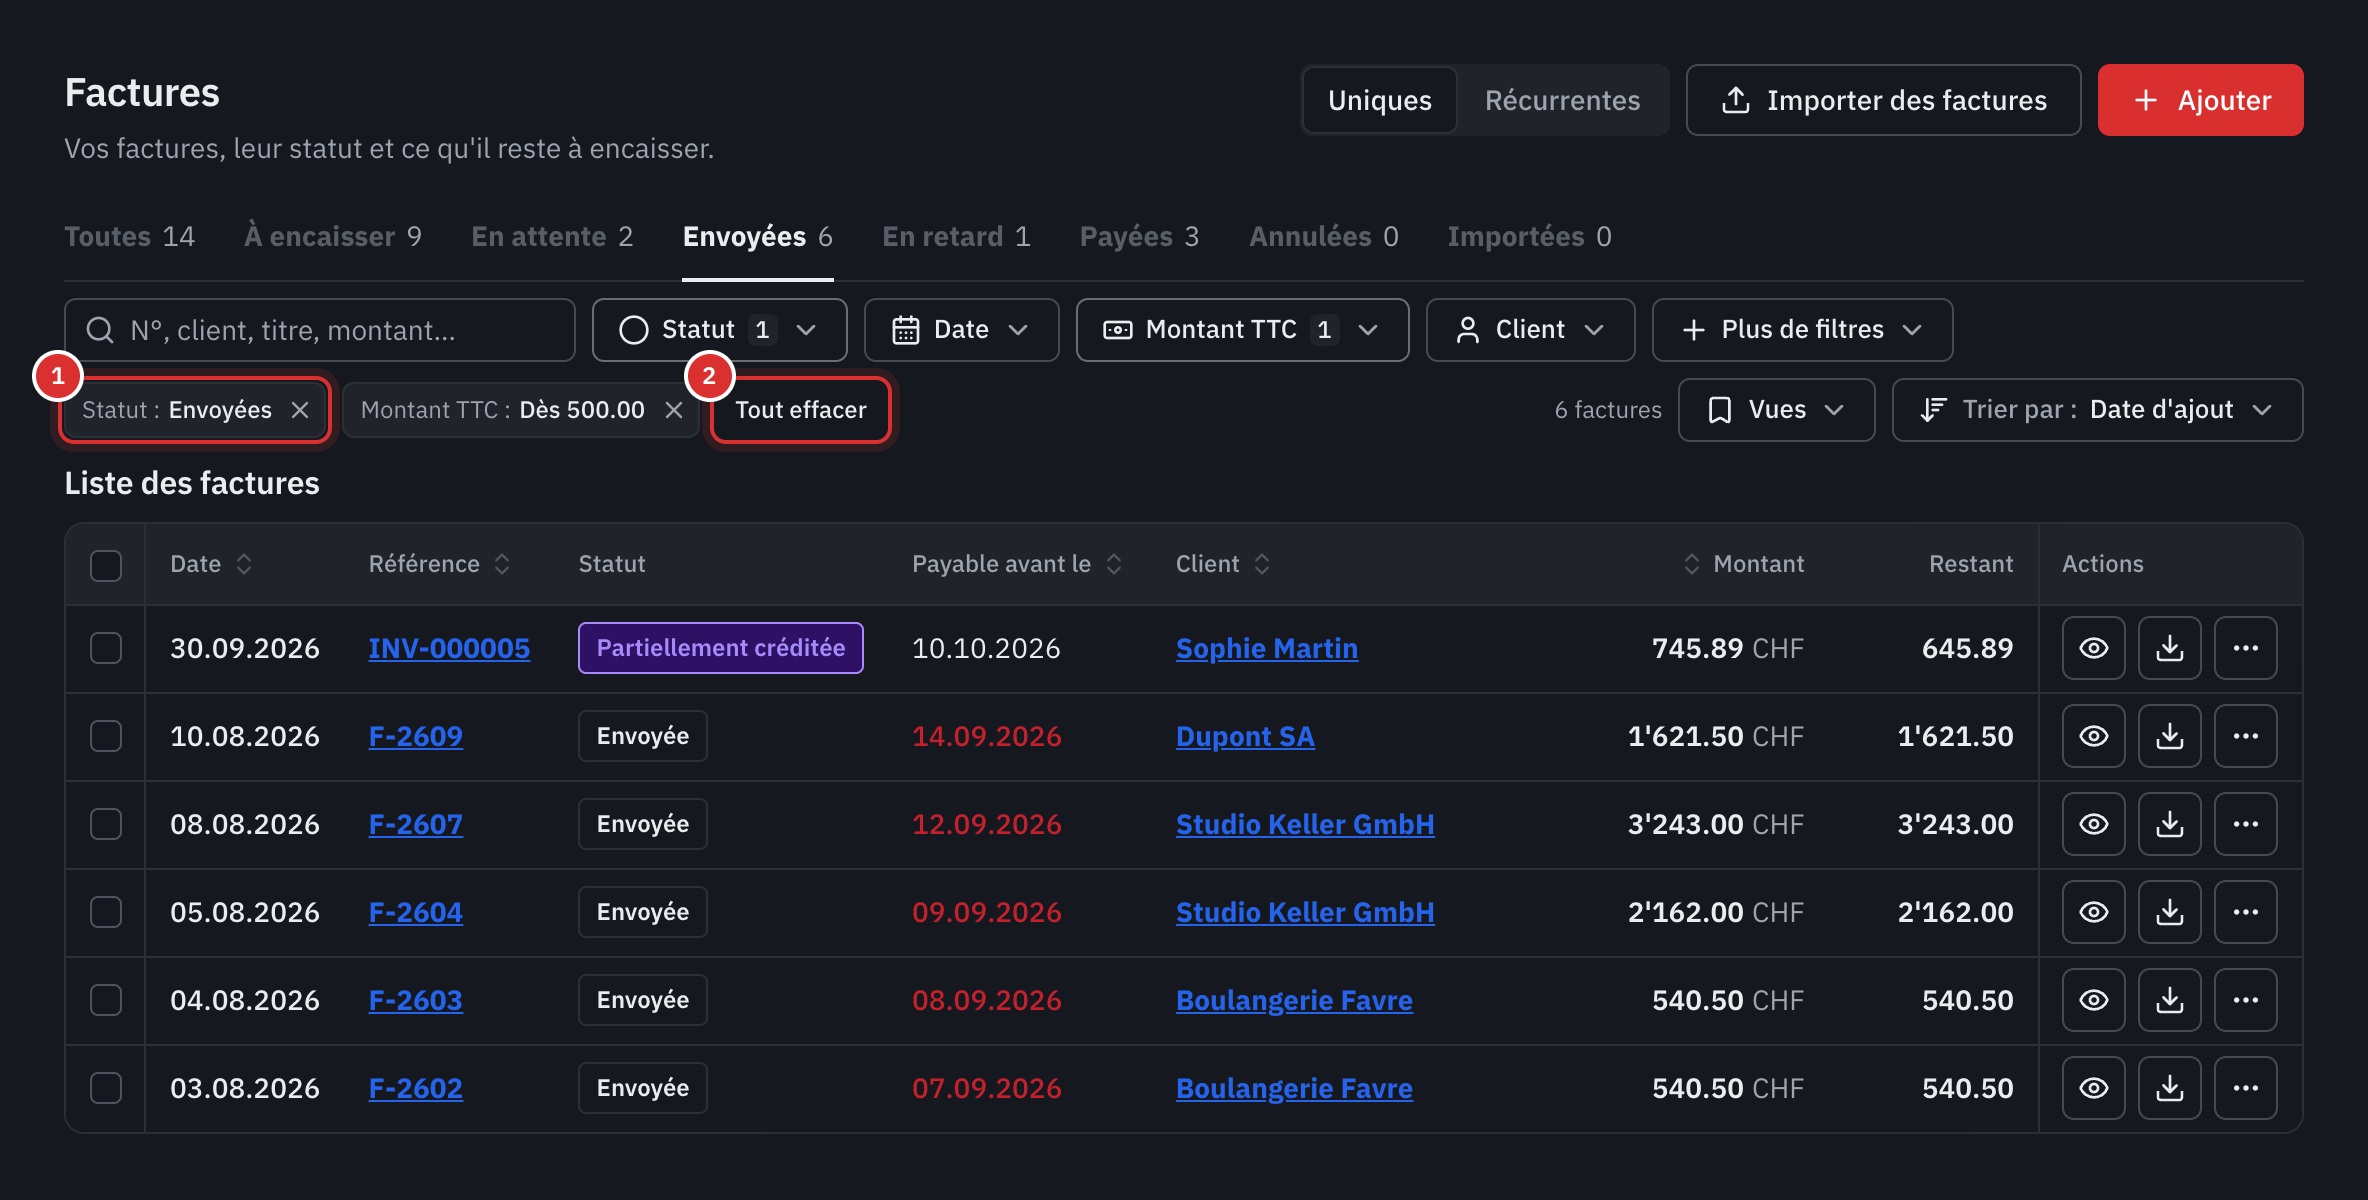
Task: Select the Récurrentes invoice type
Action: click(1562, 100)
